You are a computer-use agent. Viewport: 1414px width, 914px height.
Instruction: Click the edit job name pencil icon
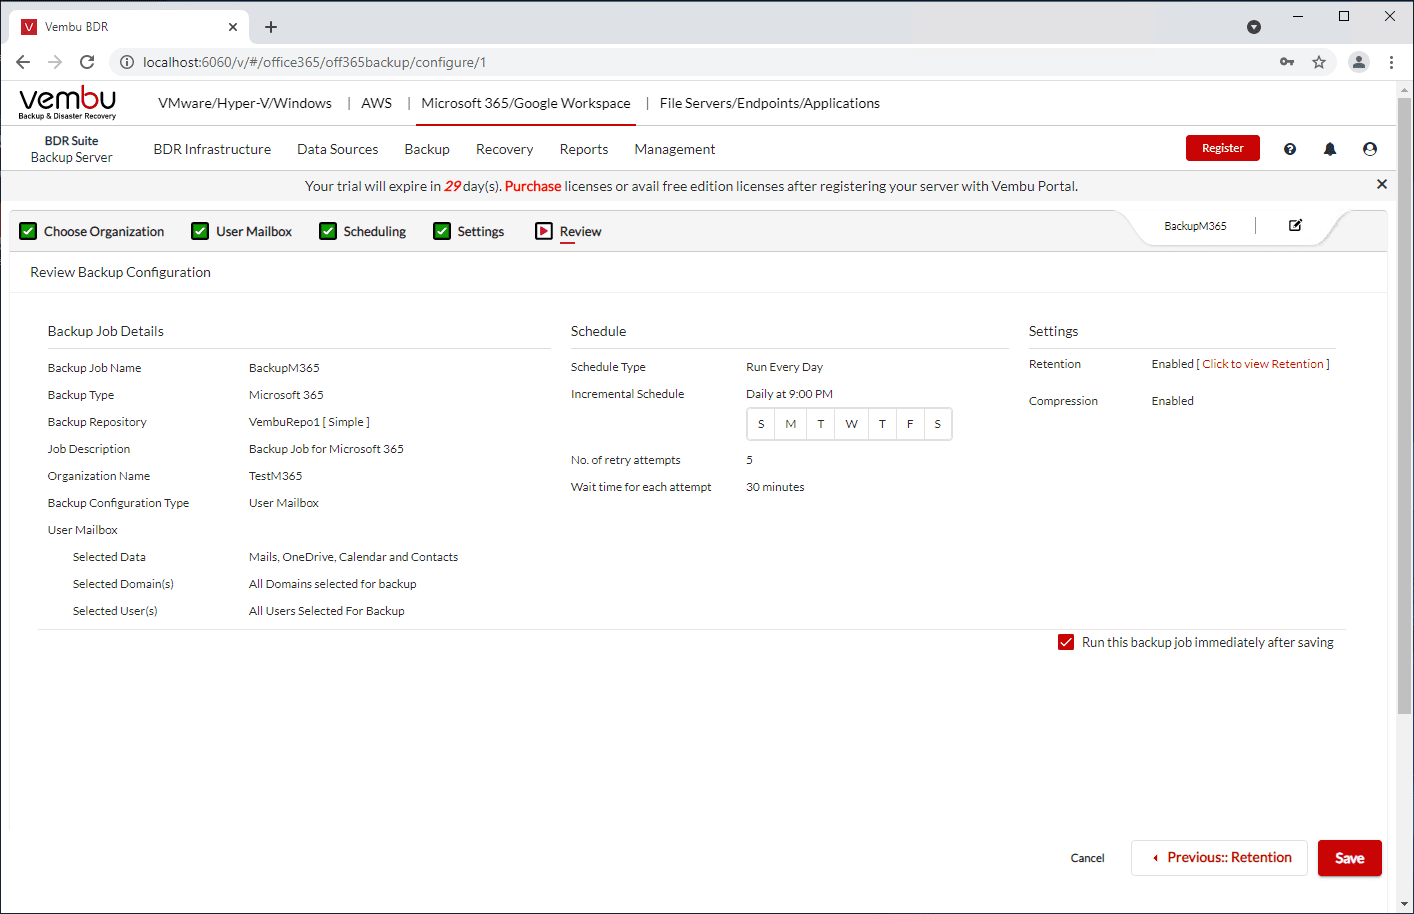click(x=1295, y=226)
